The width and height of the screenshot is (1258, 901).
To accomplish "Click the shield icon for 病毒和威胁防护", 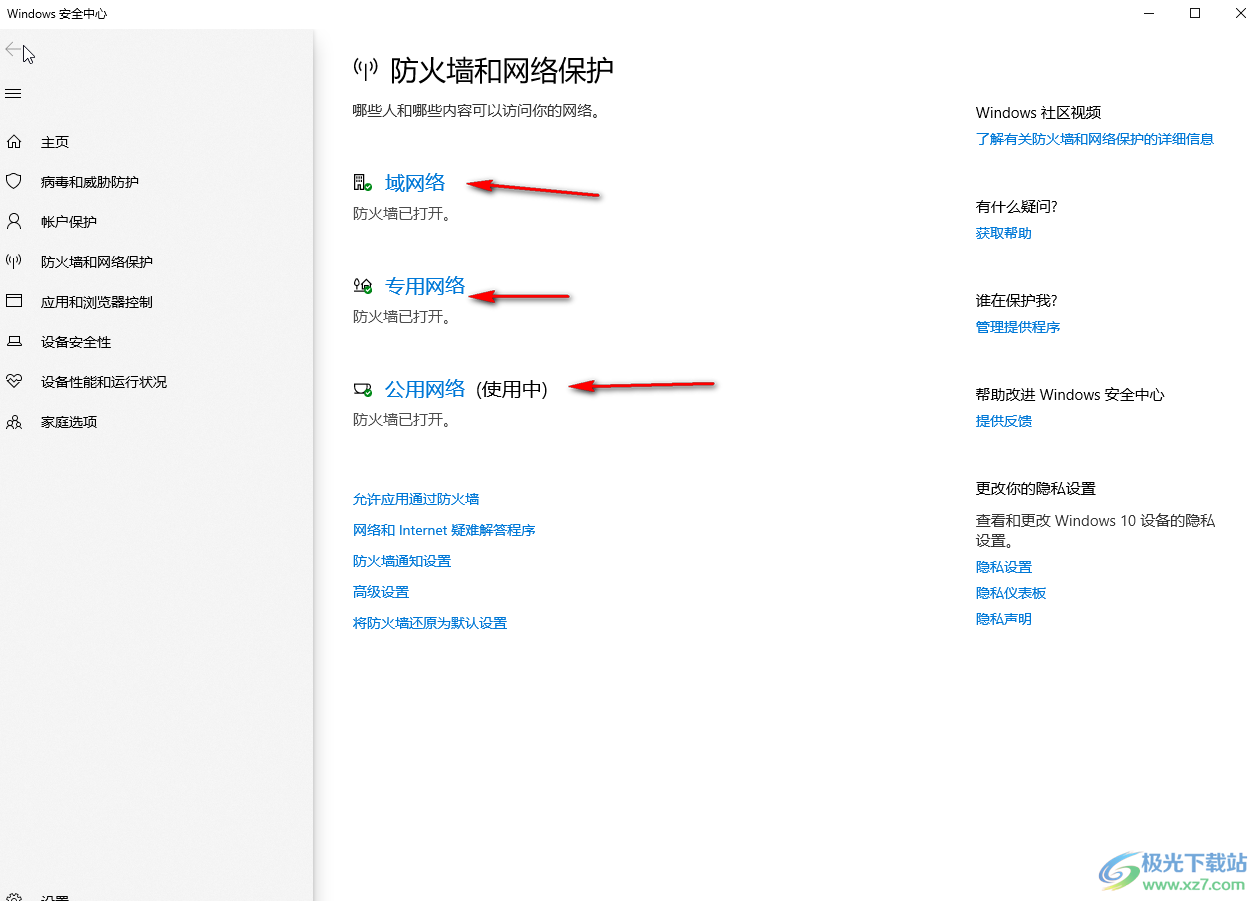I will (x=14, y=181).
